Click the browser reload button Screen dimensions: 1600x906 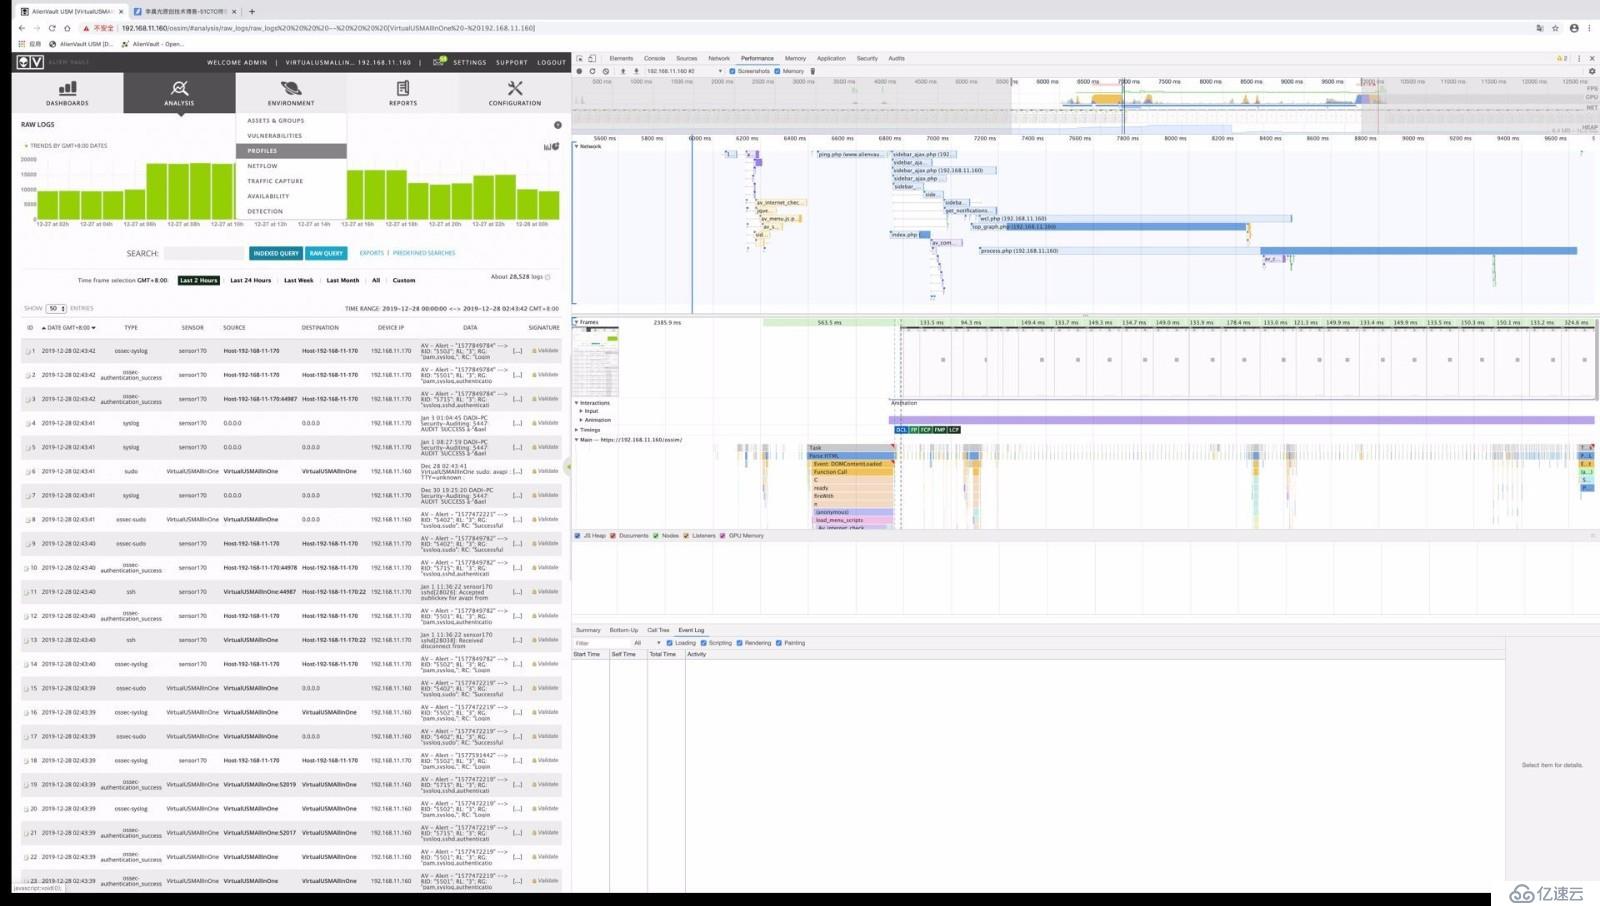click(51, 28)
